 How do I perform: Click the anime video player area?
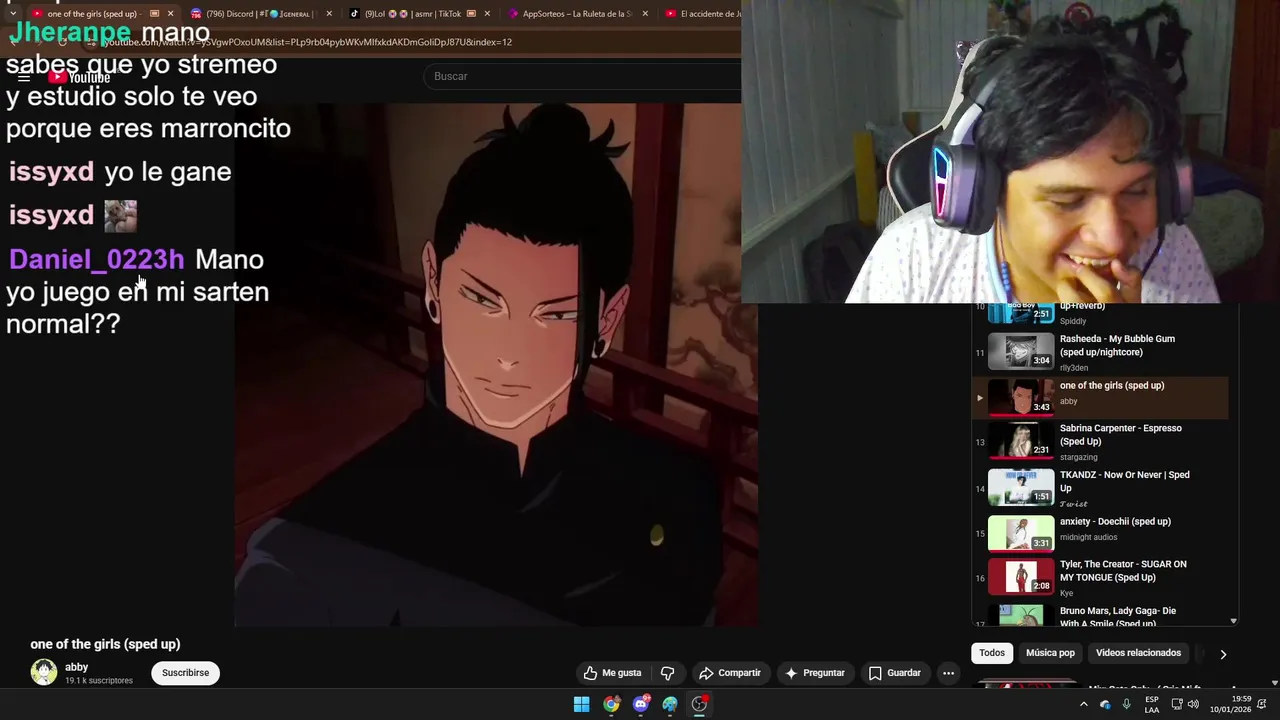[496, 365]
